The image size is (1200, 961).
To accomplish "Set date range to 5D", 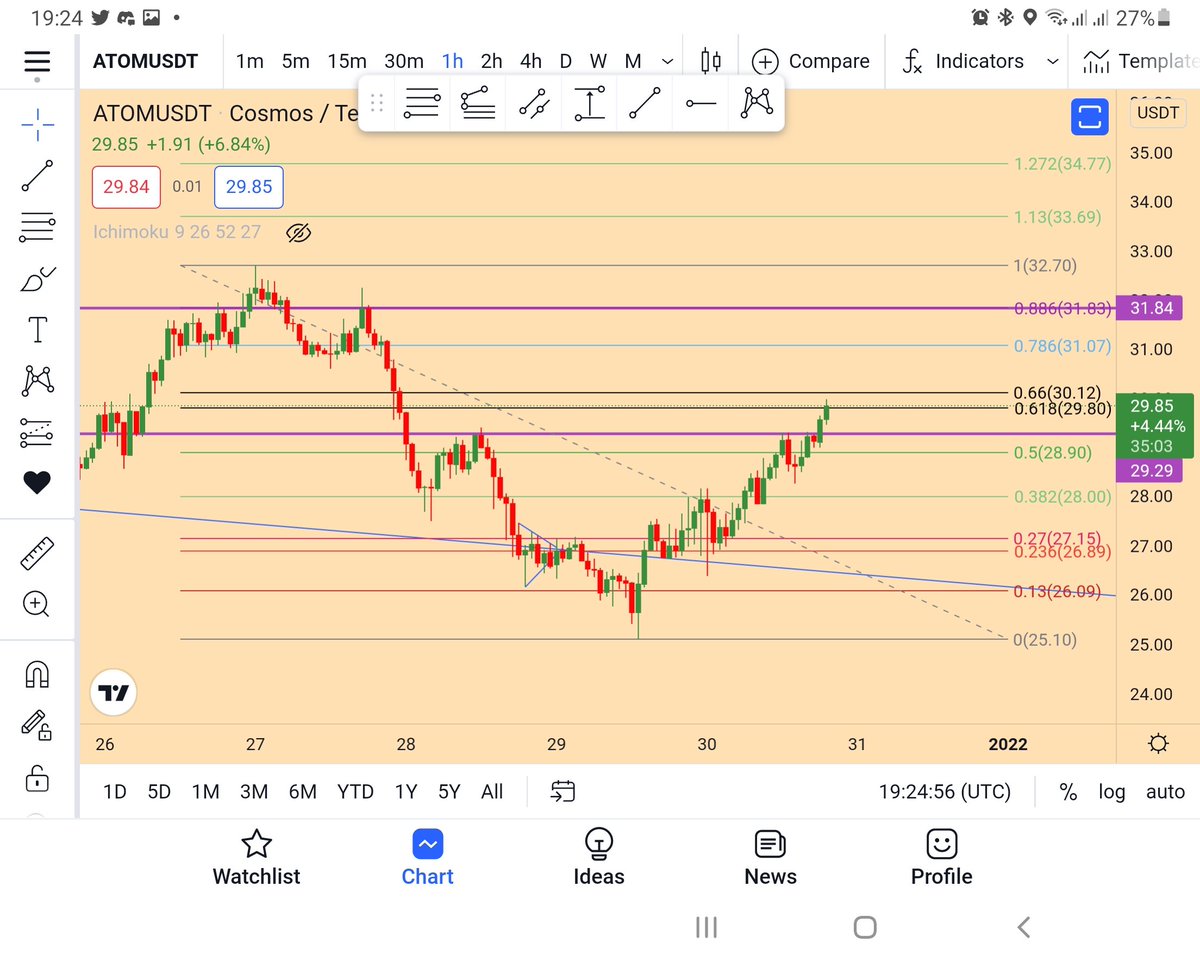I will click(159, 792).
